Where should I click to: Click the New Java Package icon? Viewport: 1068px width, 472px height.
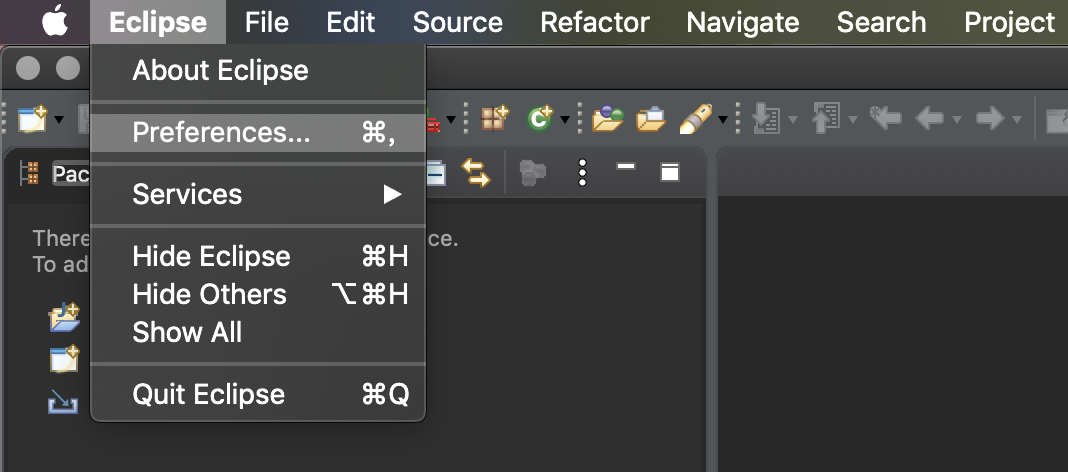tap(495, 120)
